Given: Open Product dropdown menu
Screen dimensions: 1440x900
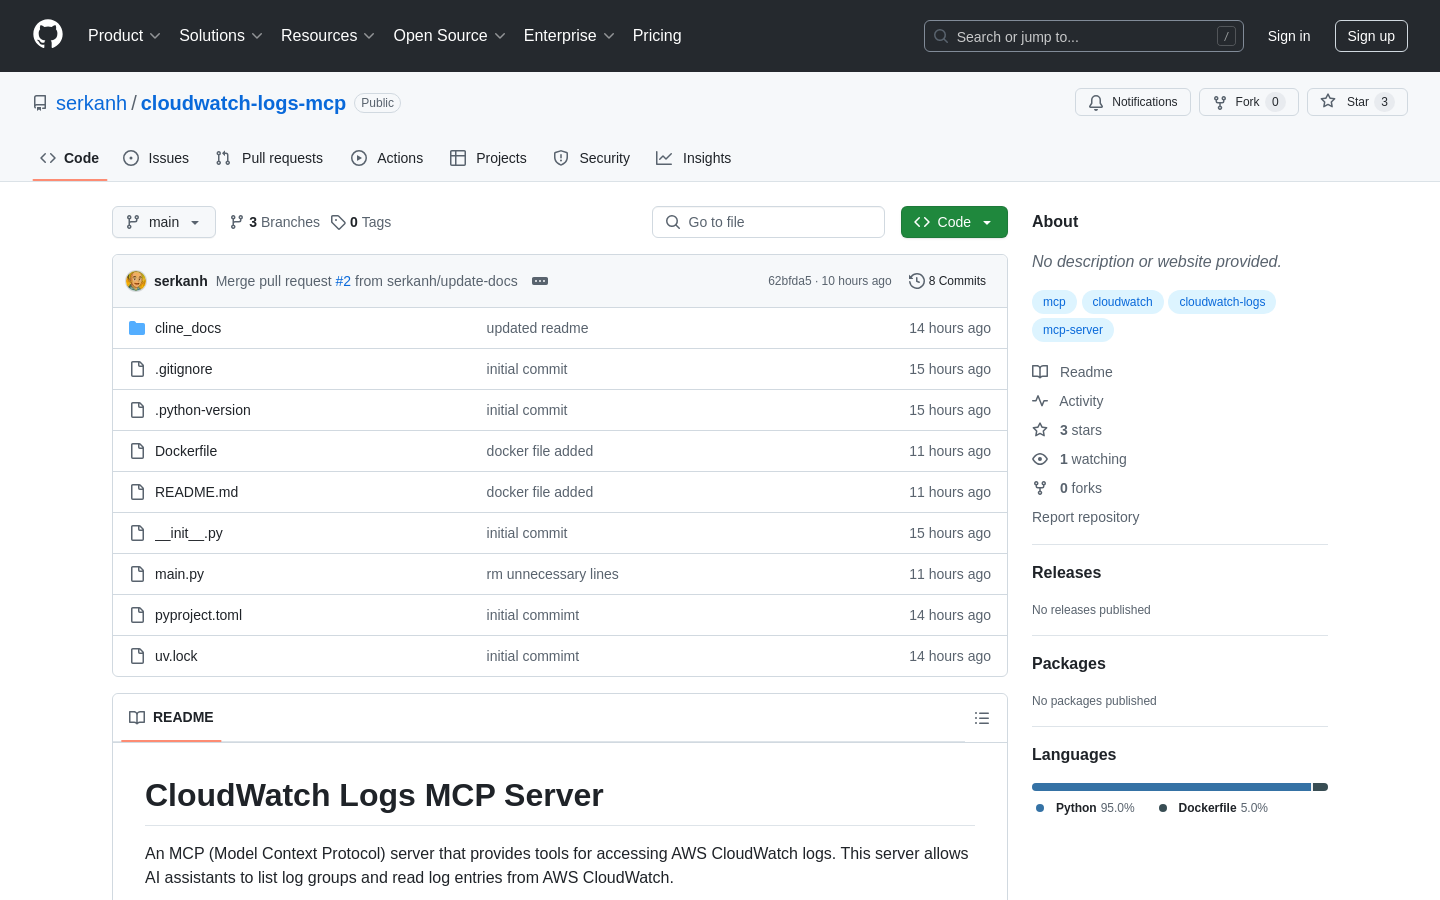Looking at the screenshot, I should tap(124, 36).
